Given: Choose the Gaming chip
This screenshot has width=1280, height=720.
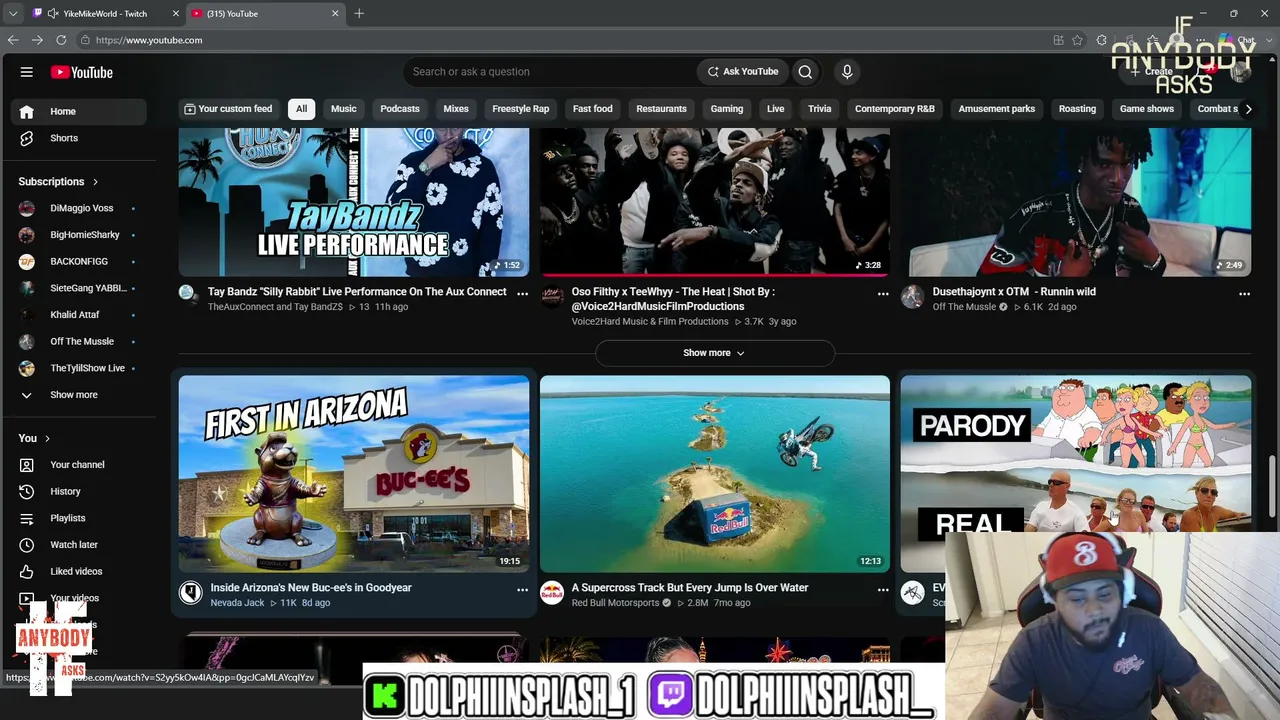Looking at the screenshot, I should coord(727,109).
